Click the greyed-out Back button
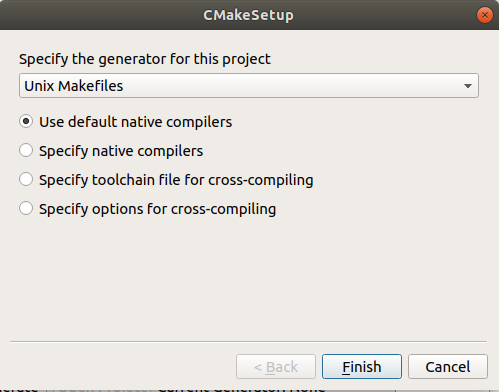Screen dimensions: 499x392 tap(276, 367)
